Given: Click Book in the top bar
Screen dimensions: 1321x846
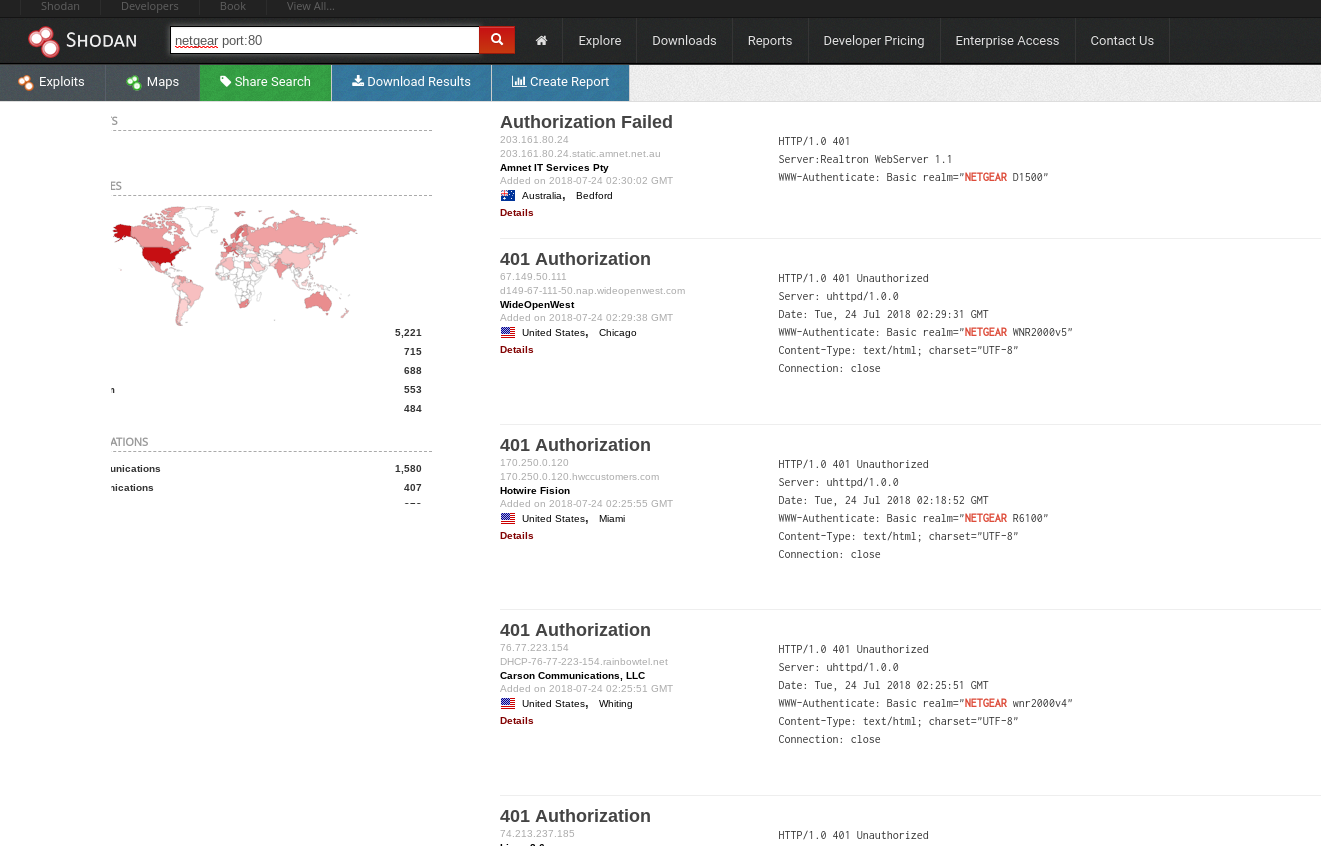Looking at the screenshot, I should click(233, 7).
